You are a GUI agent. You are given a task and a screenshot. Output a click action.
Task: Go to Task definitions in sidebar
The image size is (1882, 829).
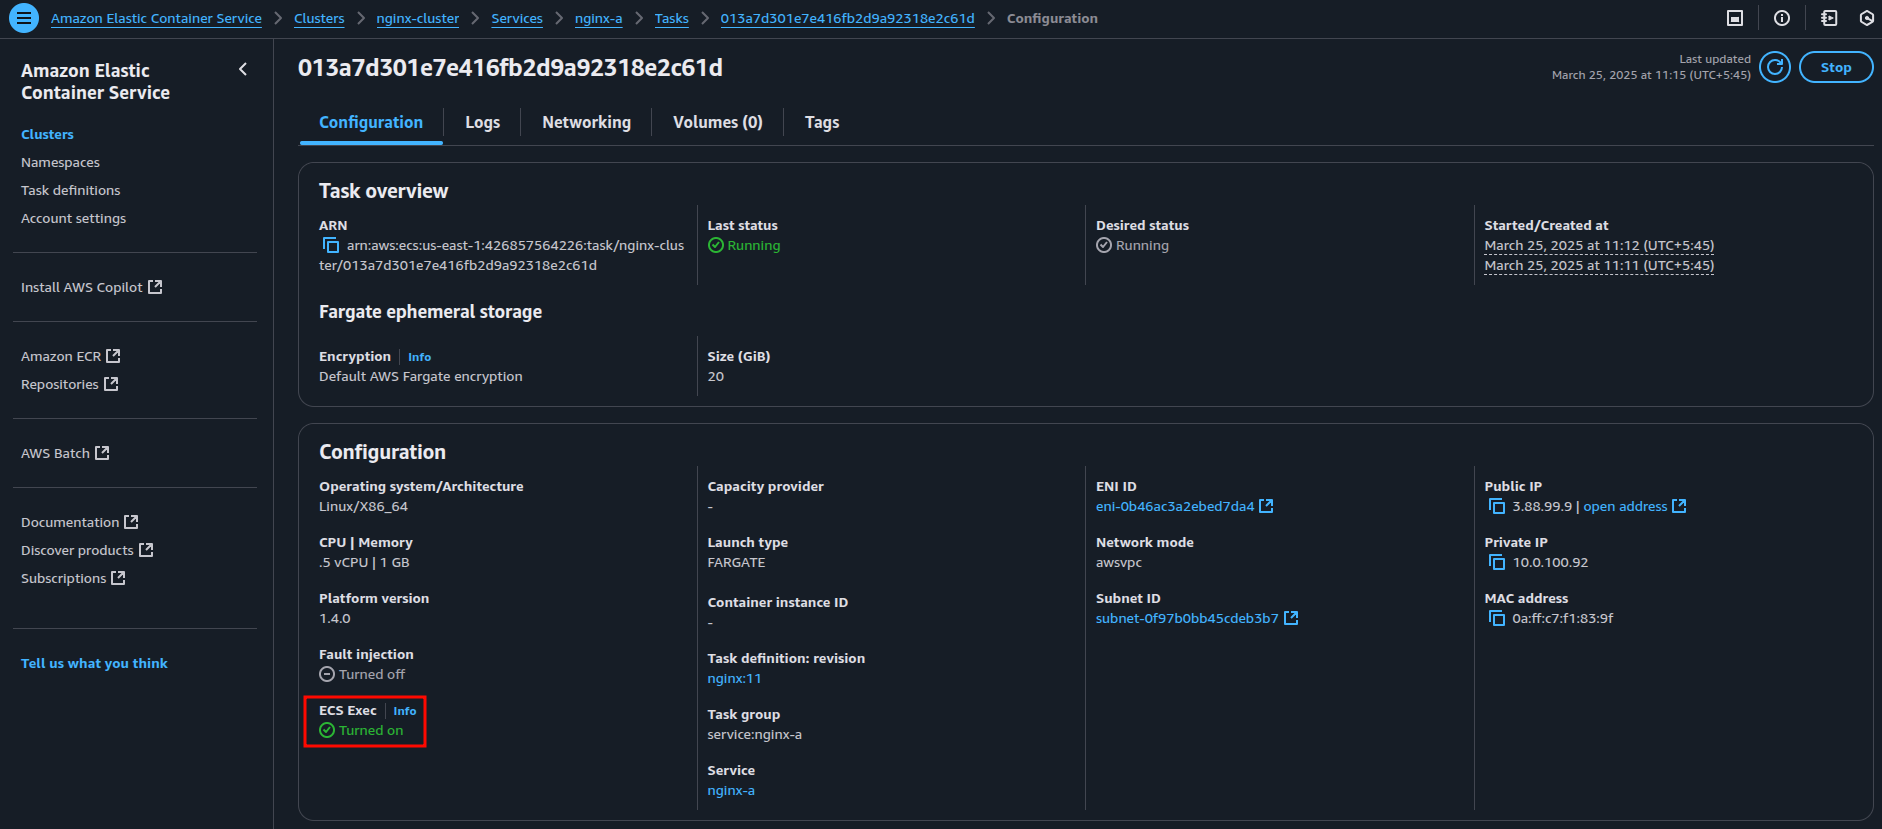pos(70,190)
